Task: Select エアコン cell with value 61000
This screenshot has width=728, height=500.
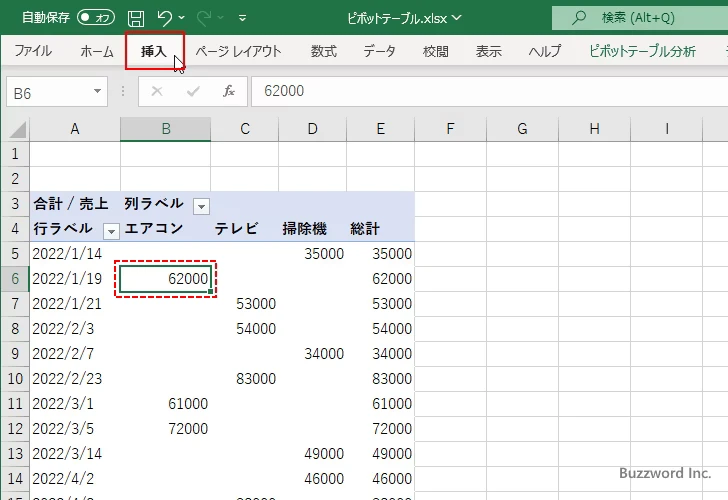Action: click(x=165, y=404)
